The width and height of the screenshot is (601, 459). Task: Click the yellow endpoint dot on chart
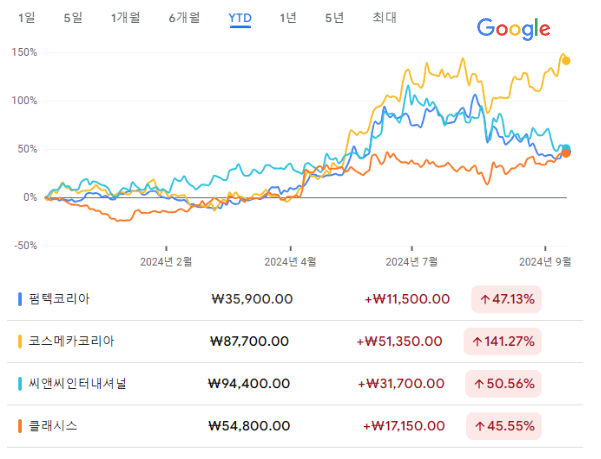(x=566, y=61)
